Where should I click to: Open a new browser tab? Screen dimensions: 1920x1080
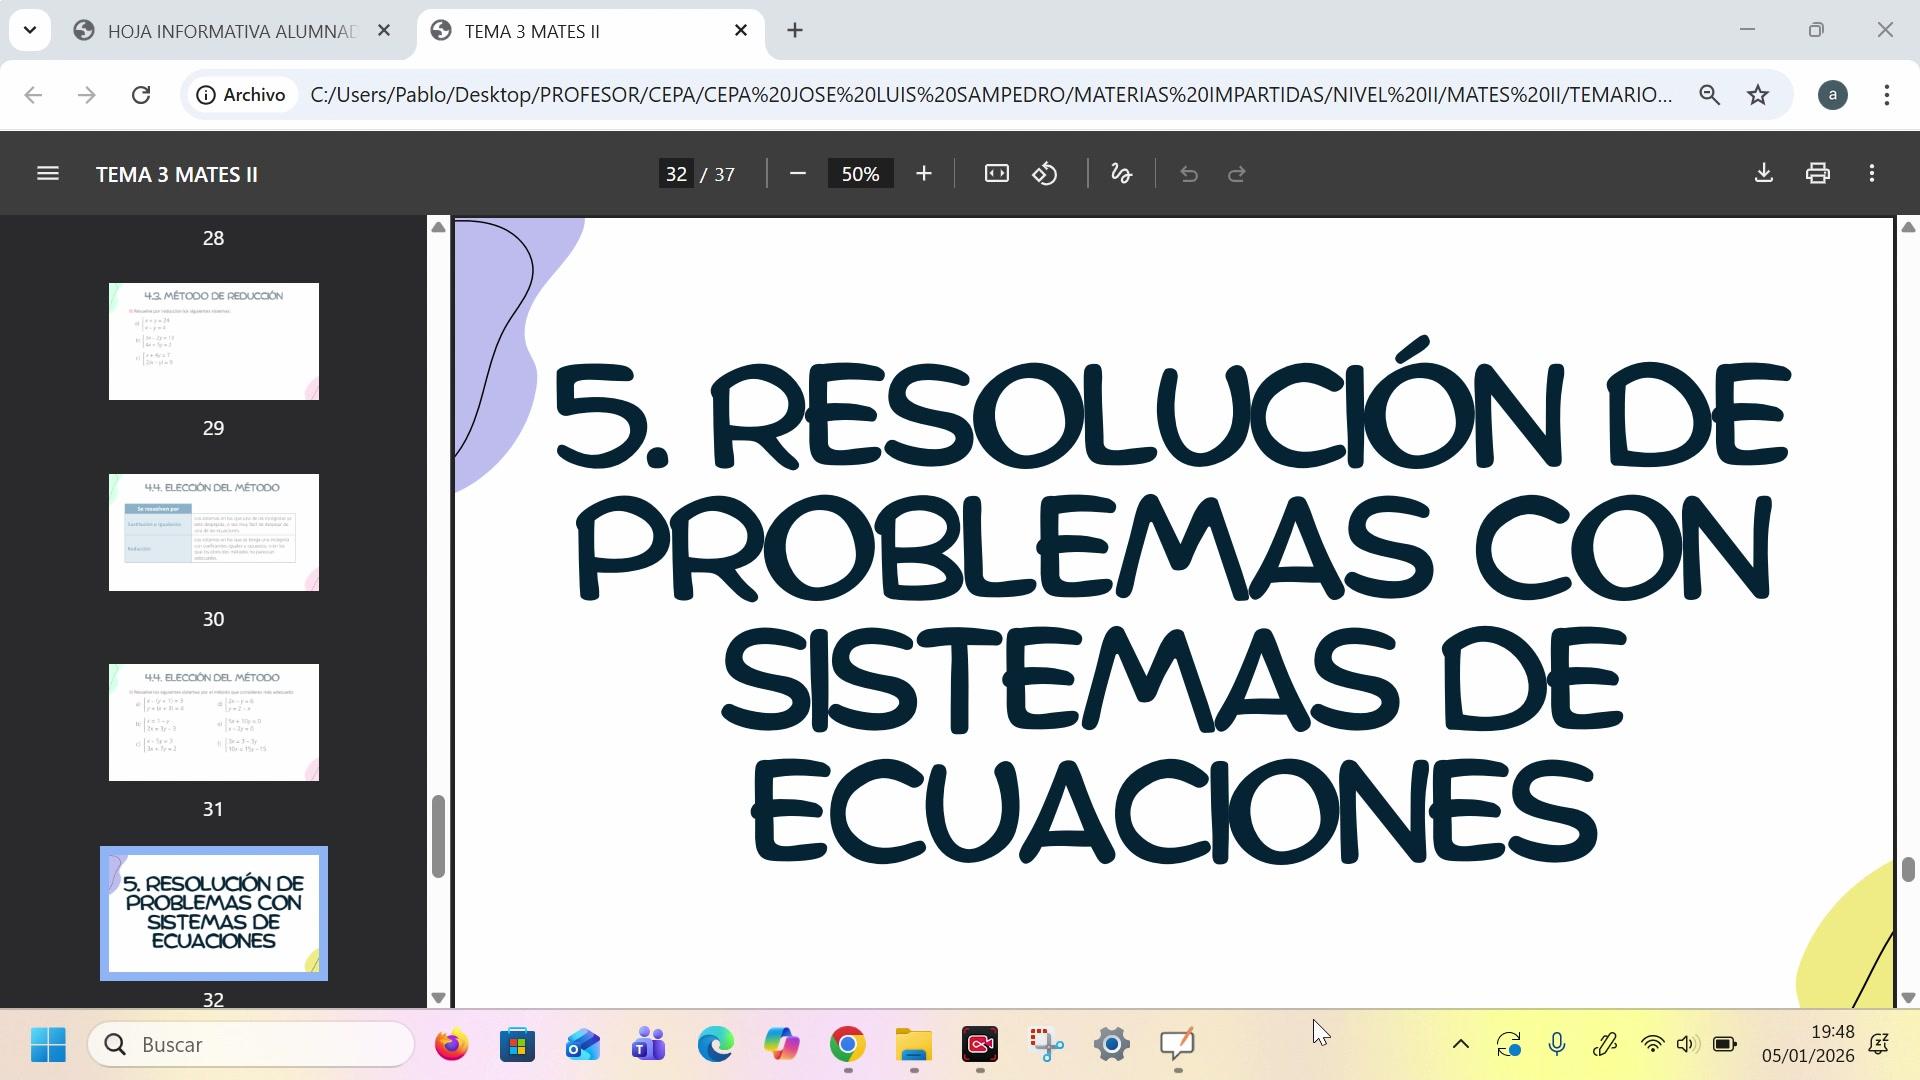[795, 31]
